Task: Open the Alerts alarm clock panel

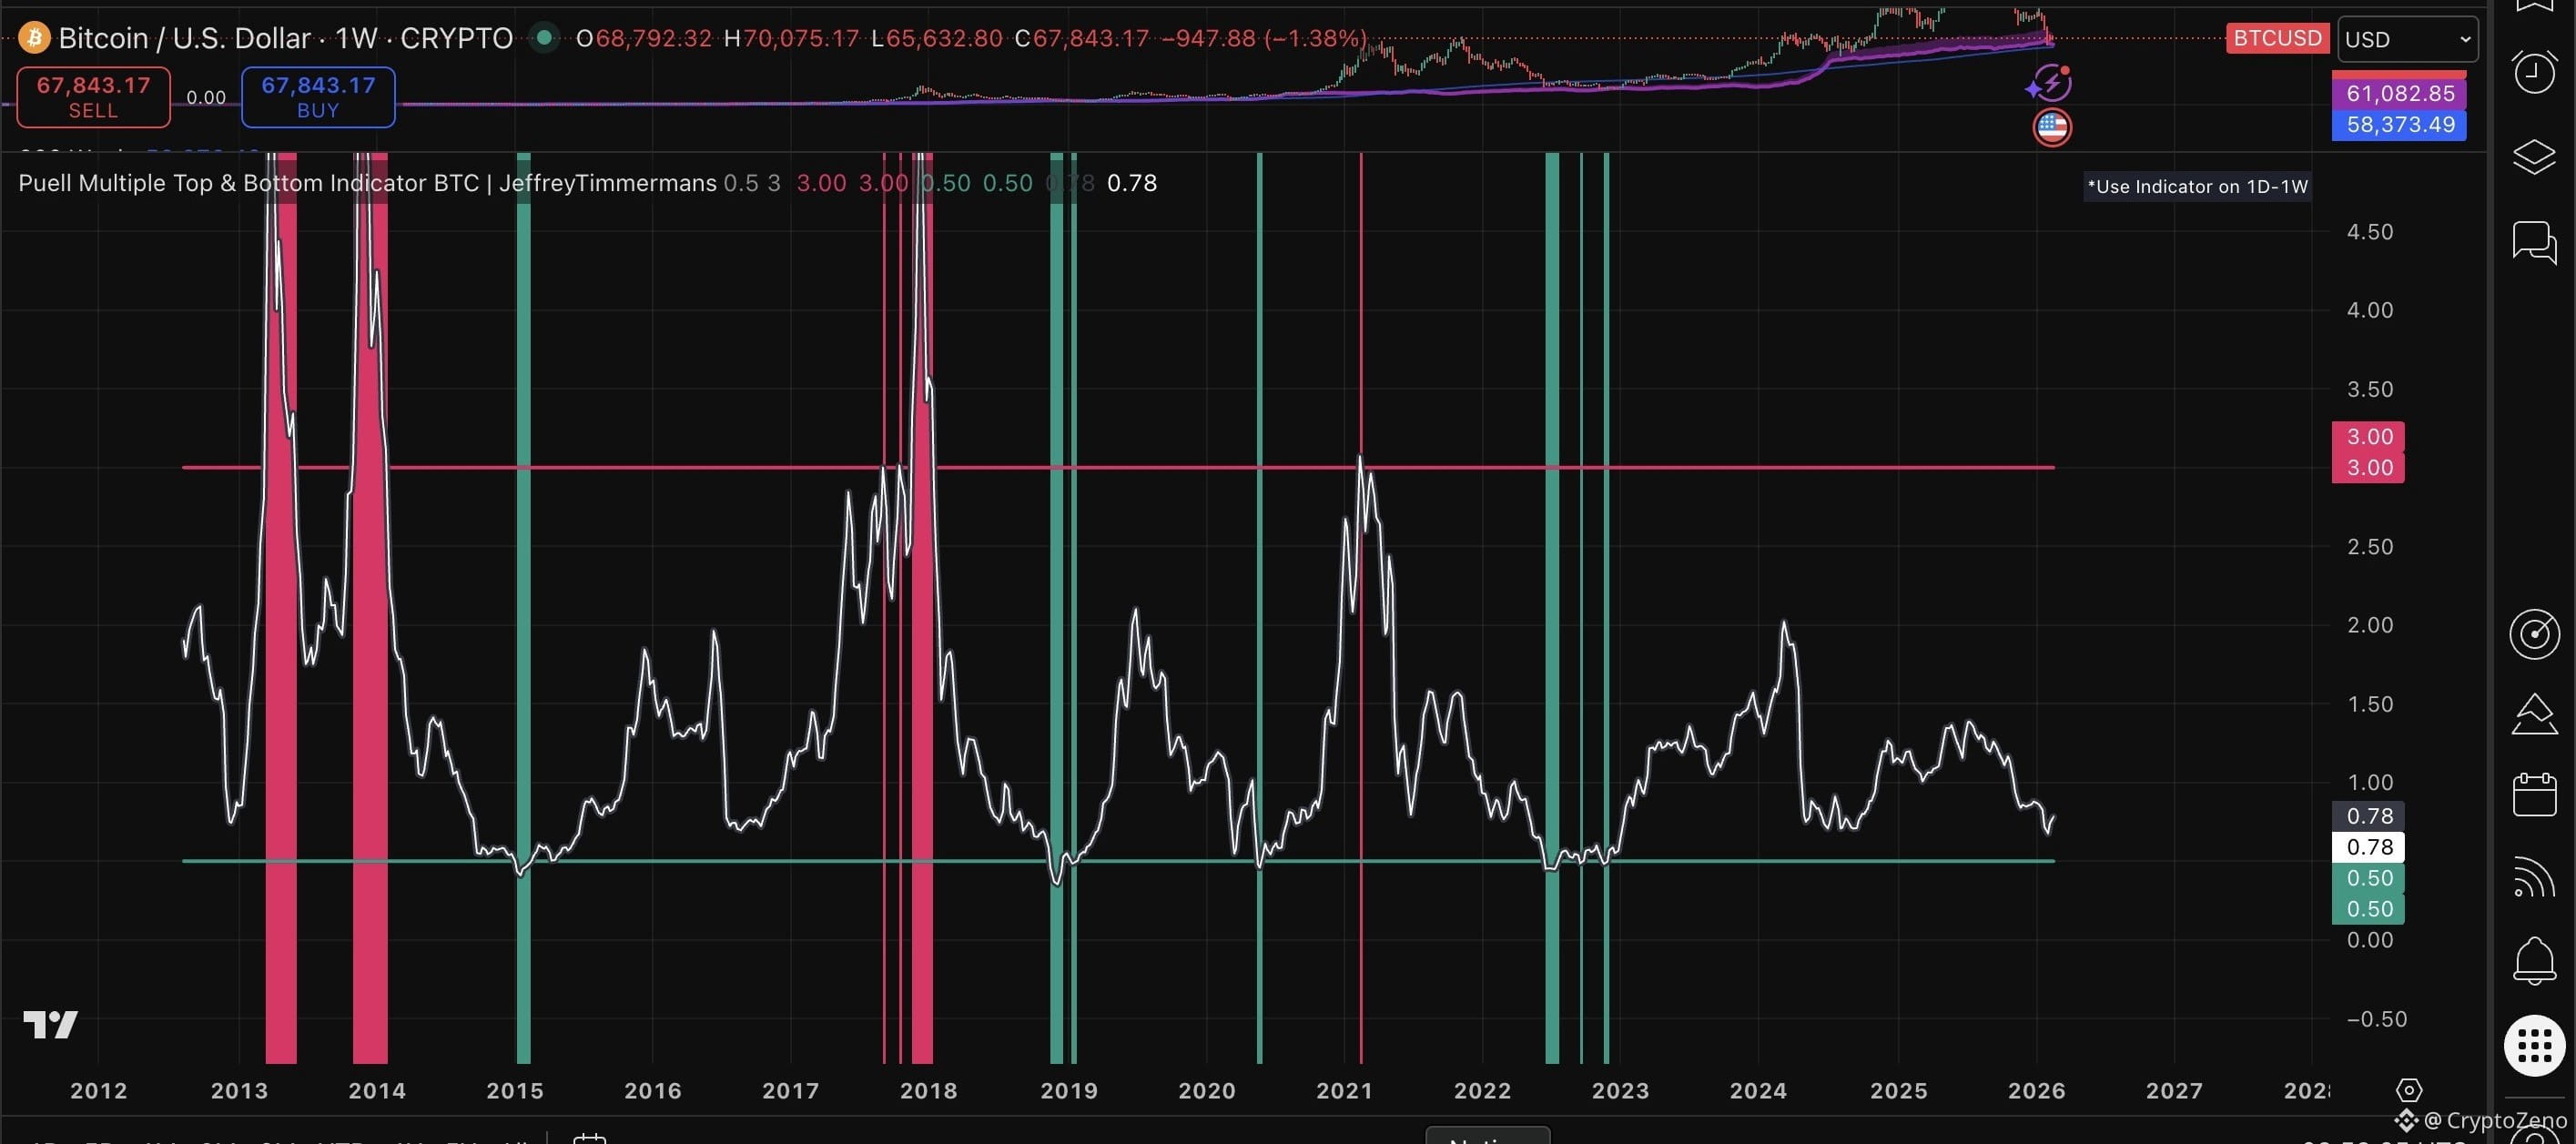Action: tap(2533, 72)
